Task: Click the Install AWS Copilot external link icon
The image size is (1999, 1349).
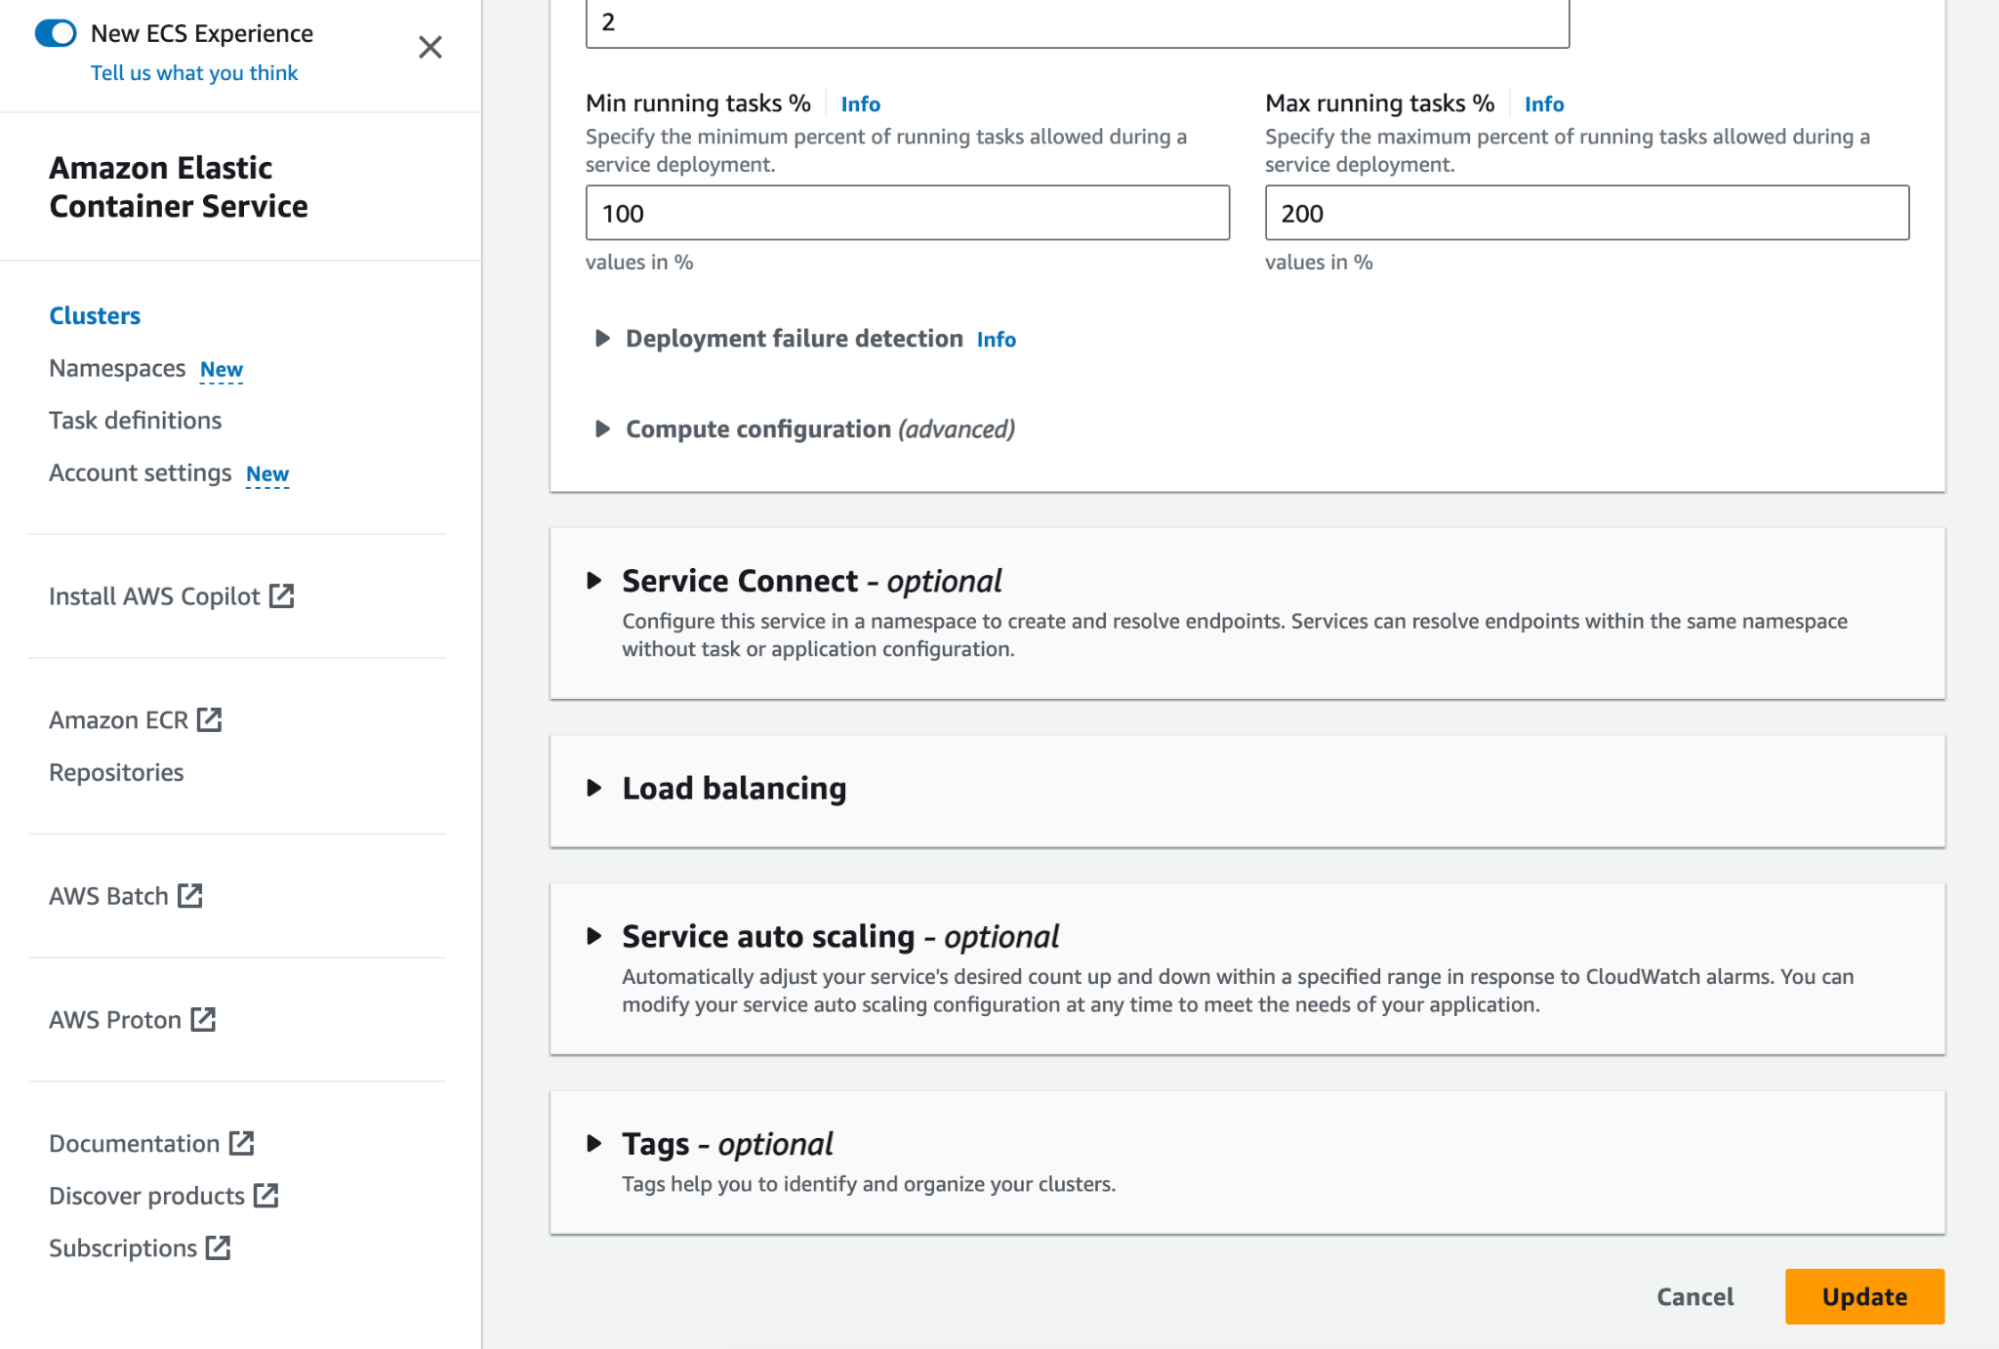Action: [x=282, y=596]
